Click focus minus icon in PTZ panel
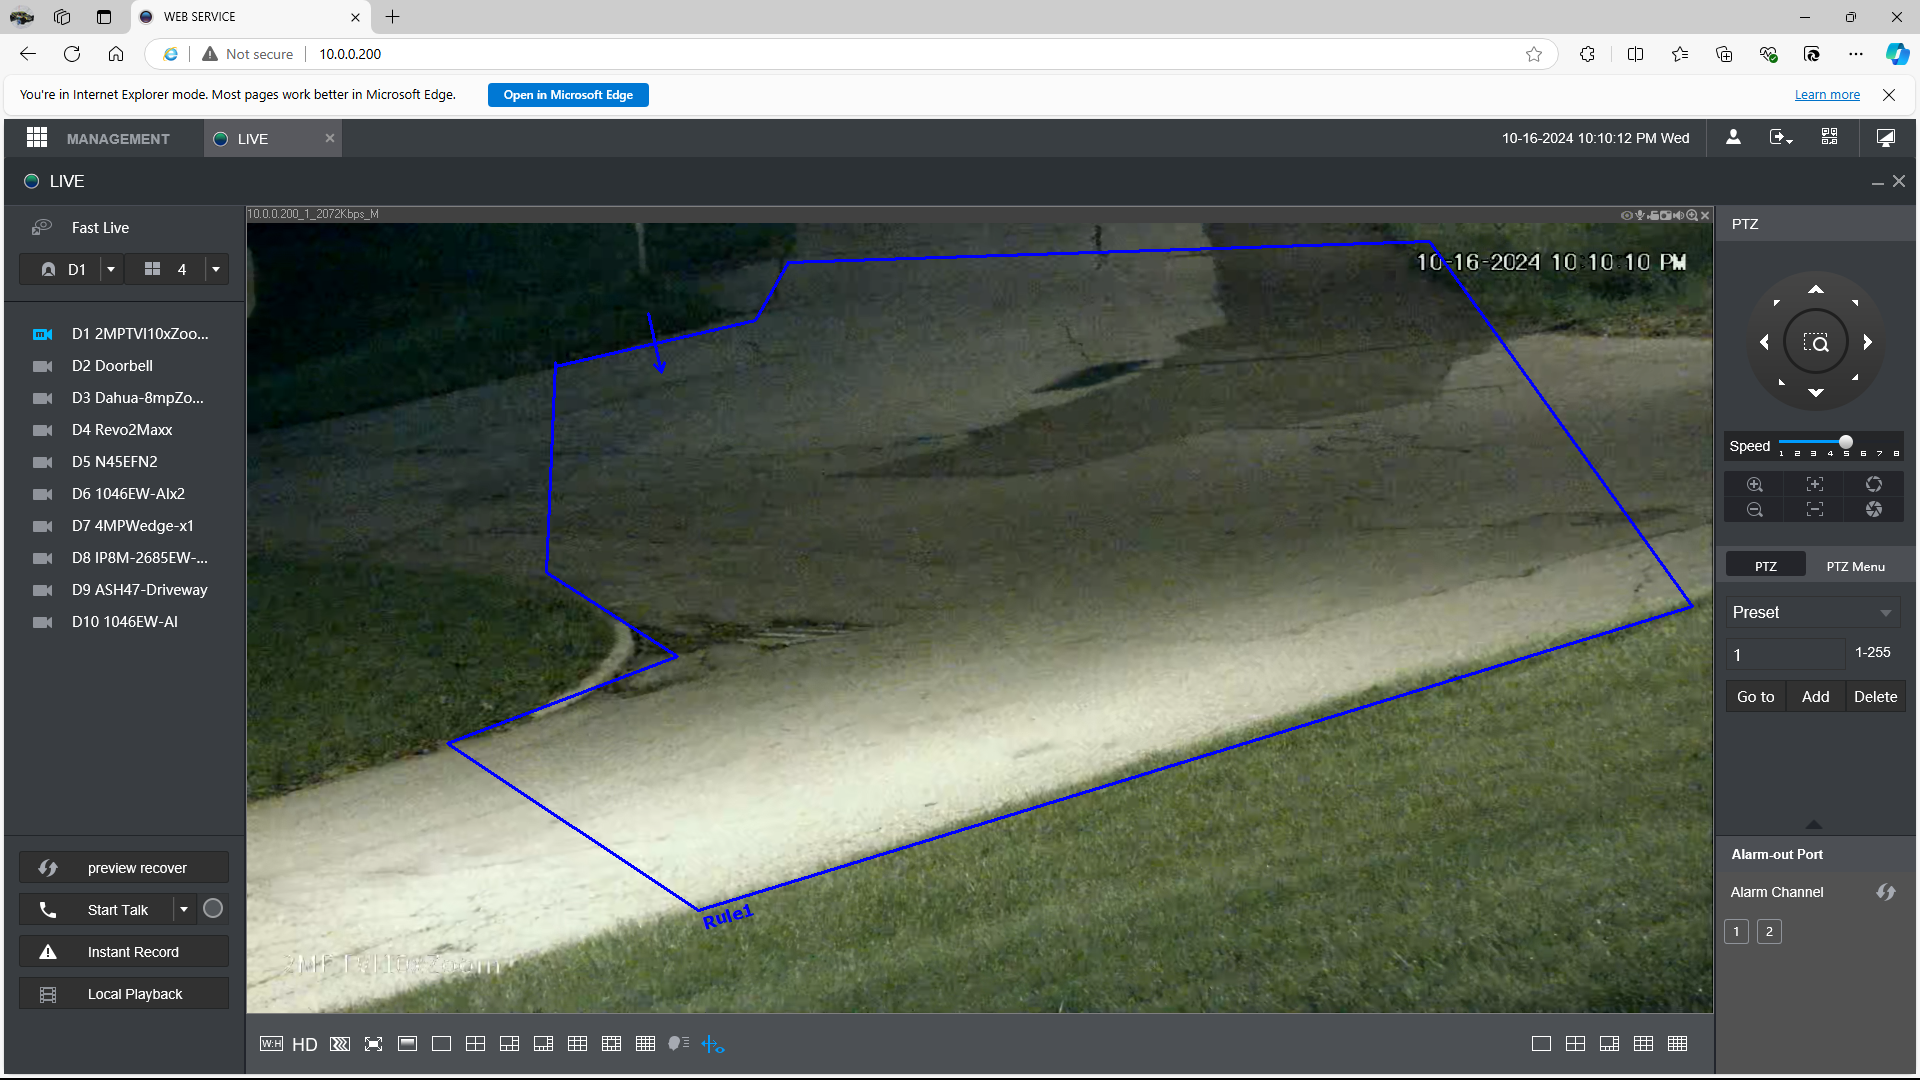The image size is (1920, 1080). (x=1815, y=510)
